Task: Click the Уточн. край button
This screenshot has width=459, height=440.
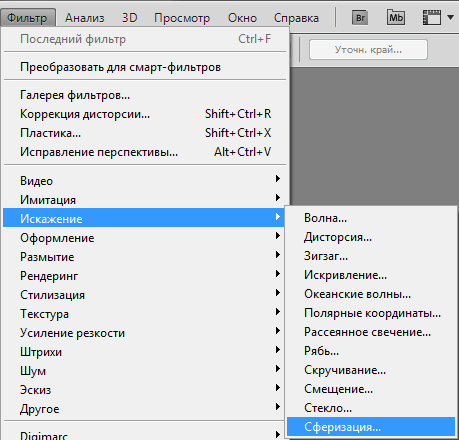Action: coord(368,50)
